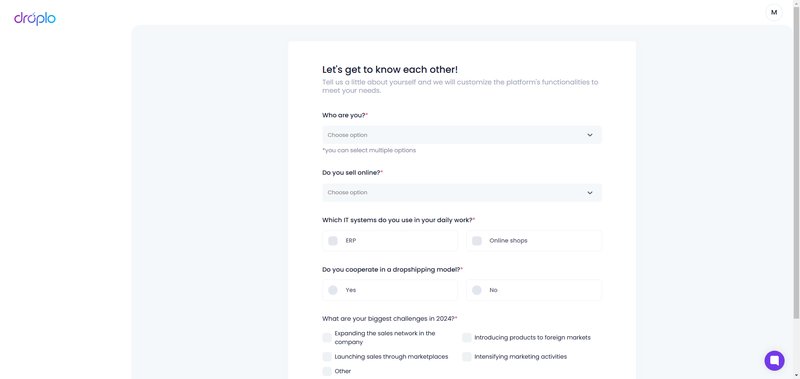Check the Online shops checkbox

tap(477, 241)
